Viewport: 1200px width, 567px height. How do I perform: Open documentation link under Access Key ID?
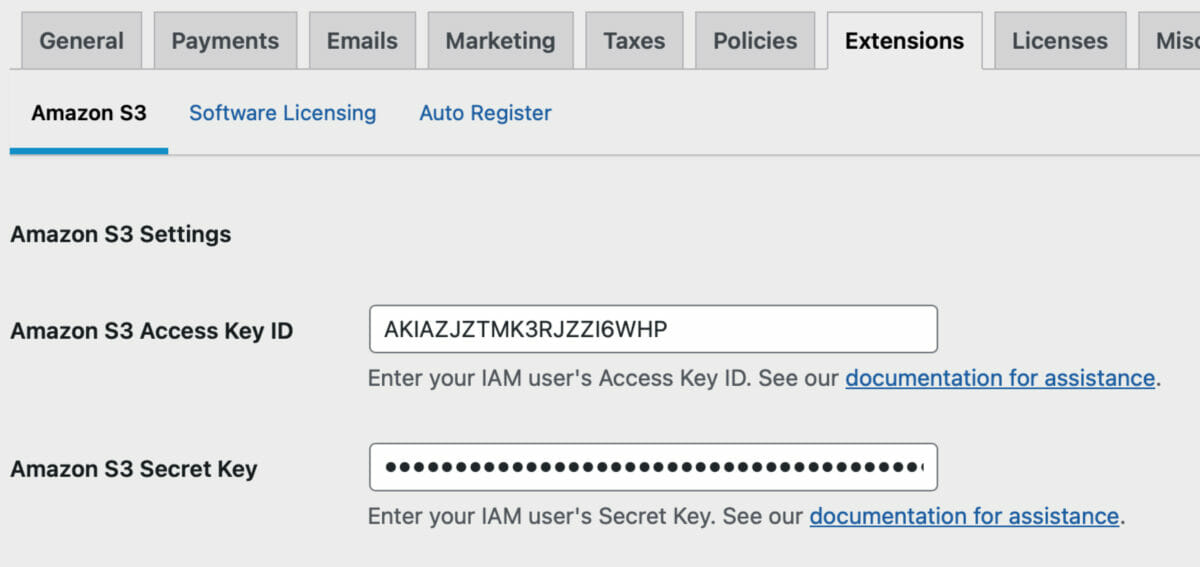(1000, 378)
